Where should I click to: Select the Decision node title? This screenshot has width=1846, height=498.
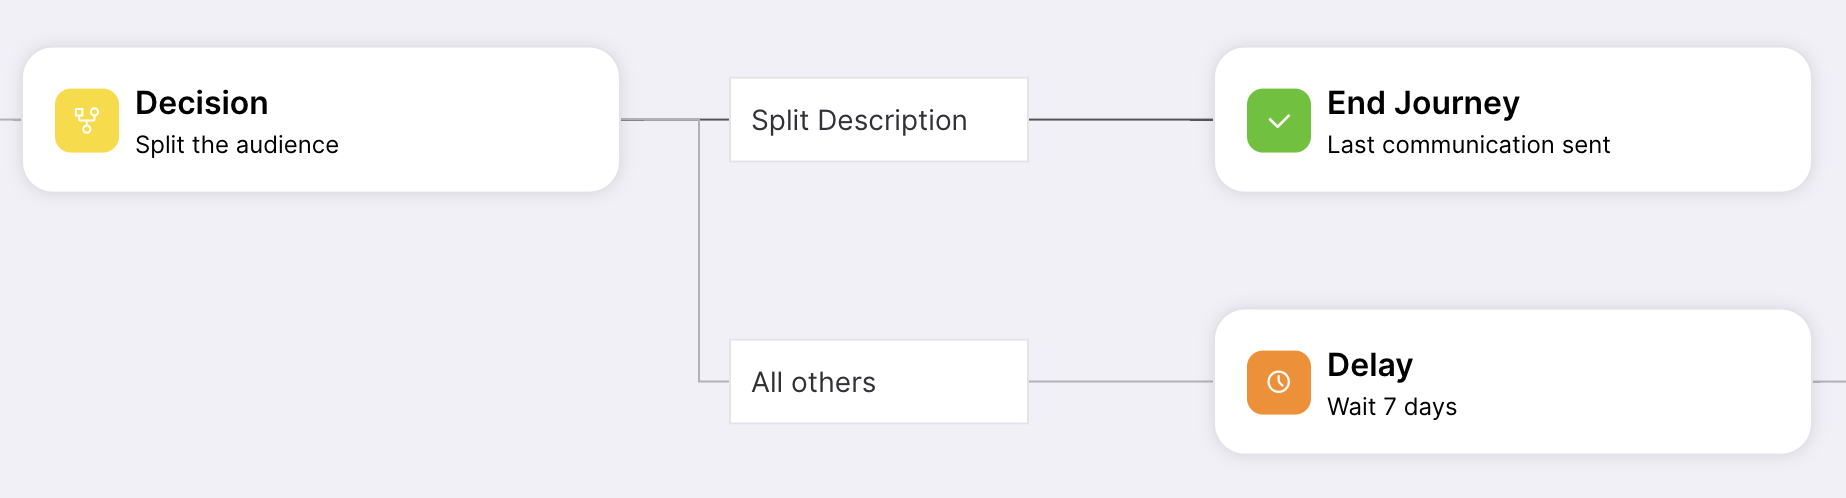tap(202, 103)
